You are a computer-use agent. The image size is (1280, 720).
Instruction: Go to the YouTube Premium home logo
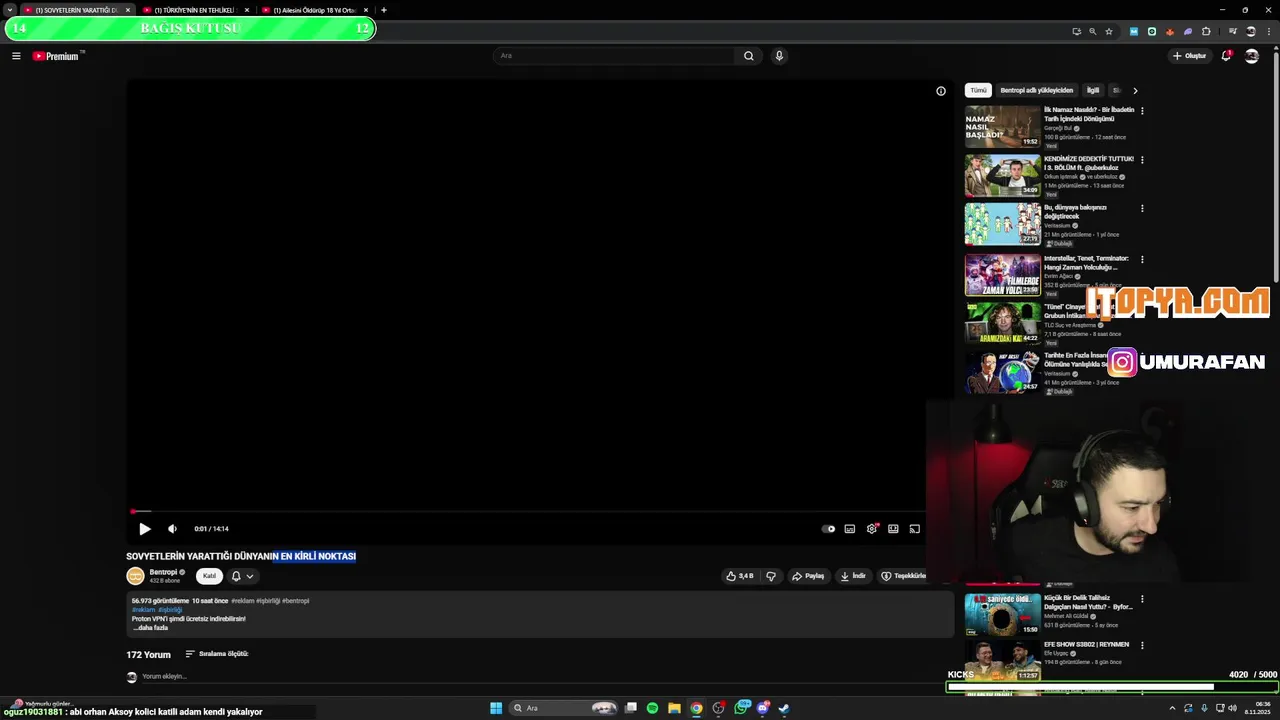coord(56,56)
